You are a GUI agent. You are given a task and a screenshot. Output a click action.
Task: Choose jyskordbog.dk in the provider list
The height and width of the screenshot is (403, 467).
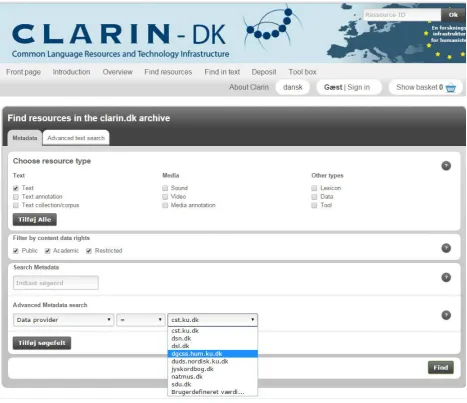point(213,369)
